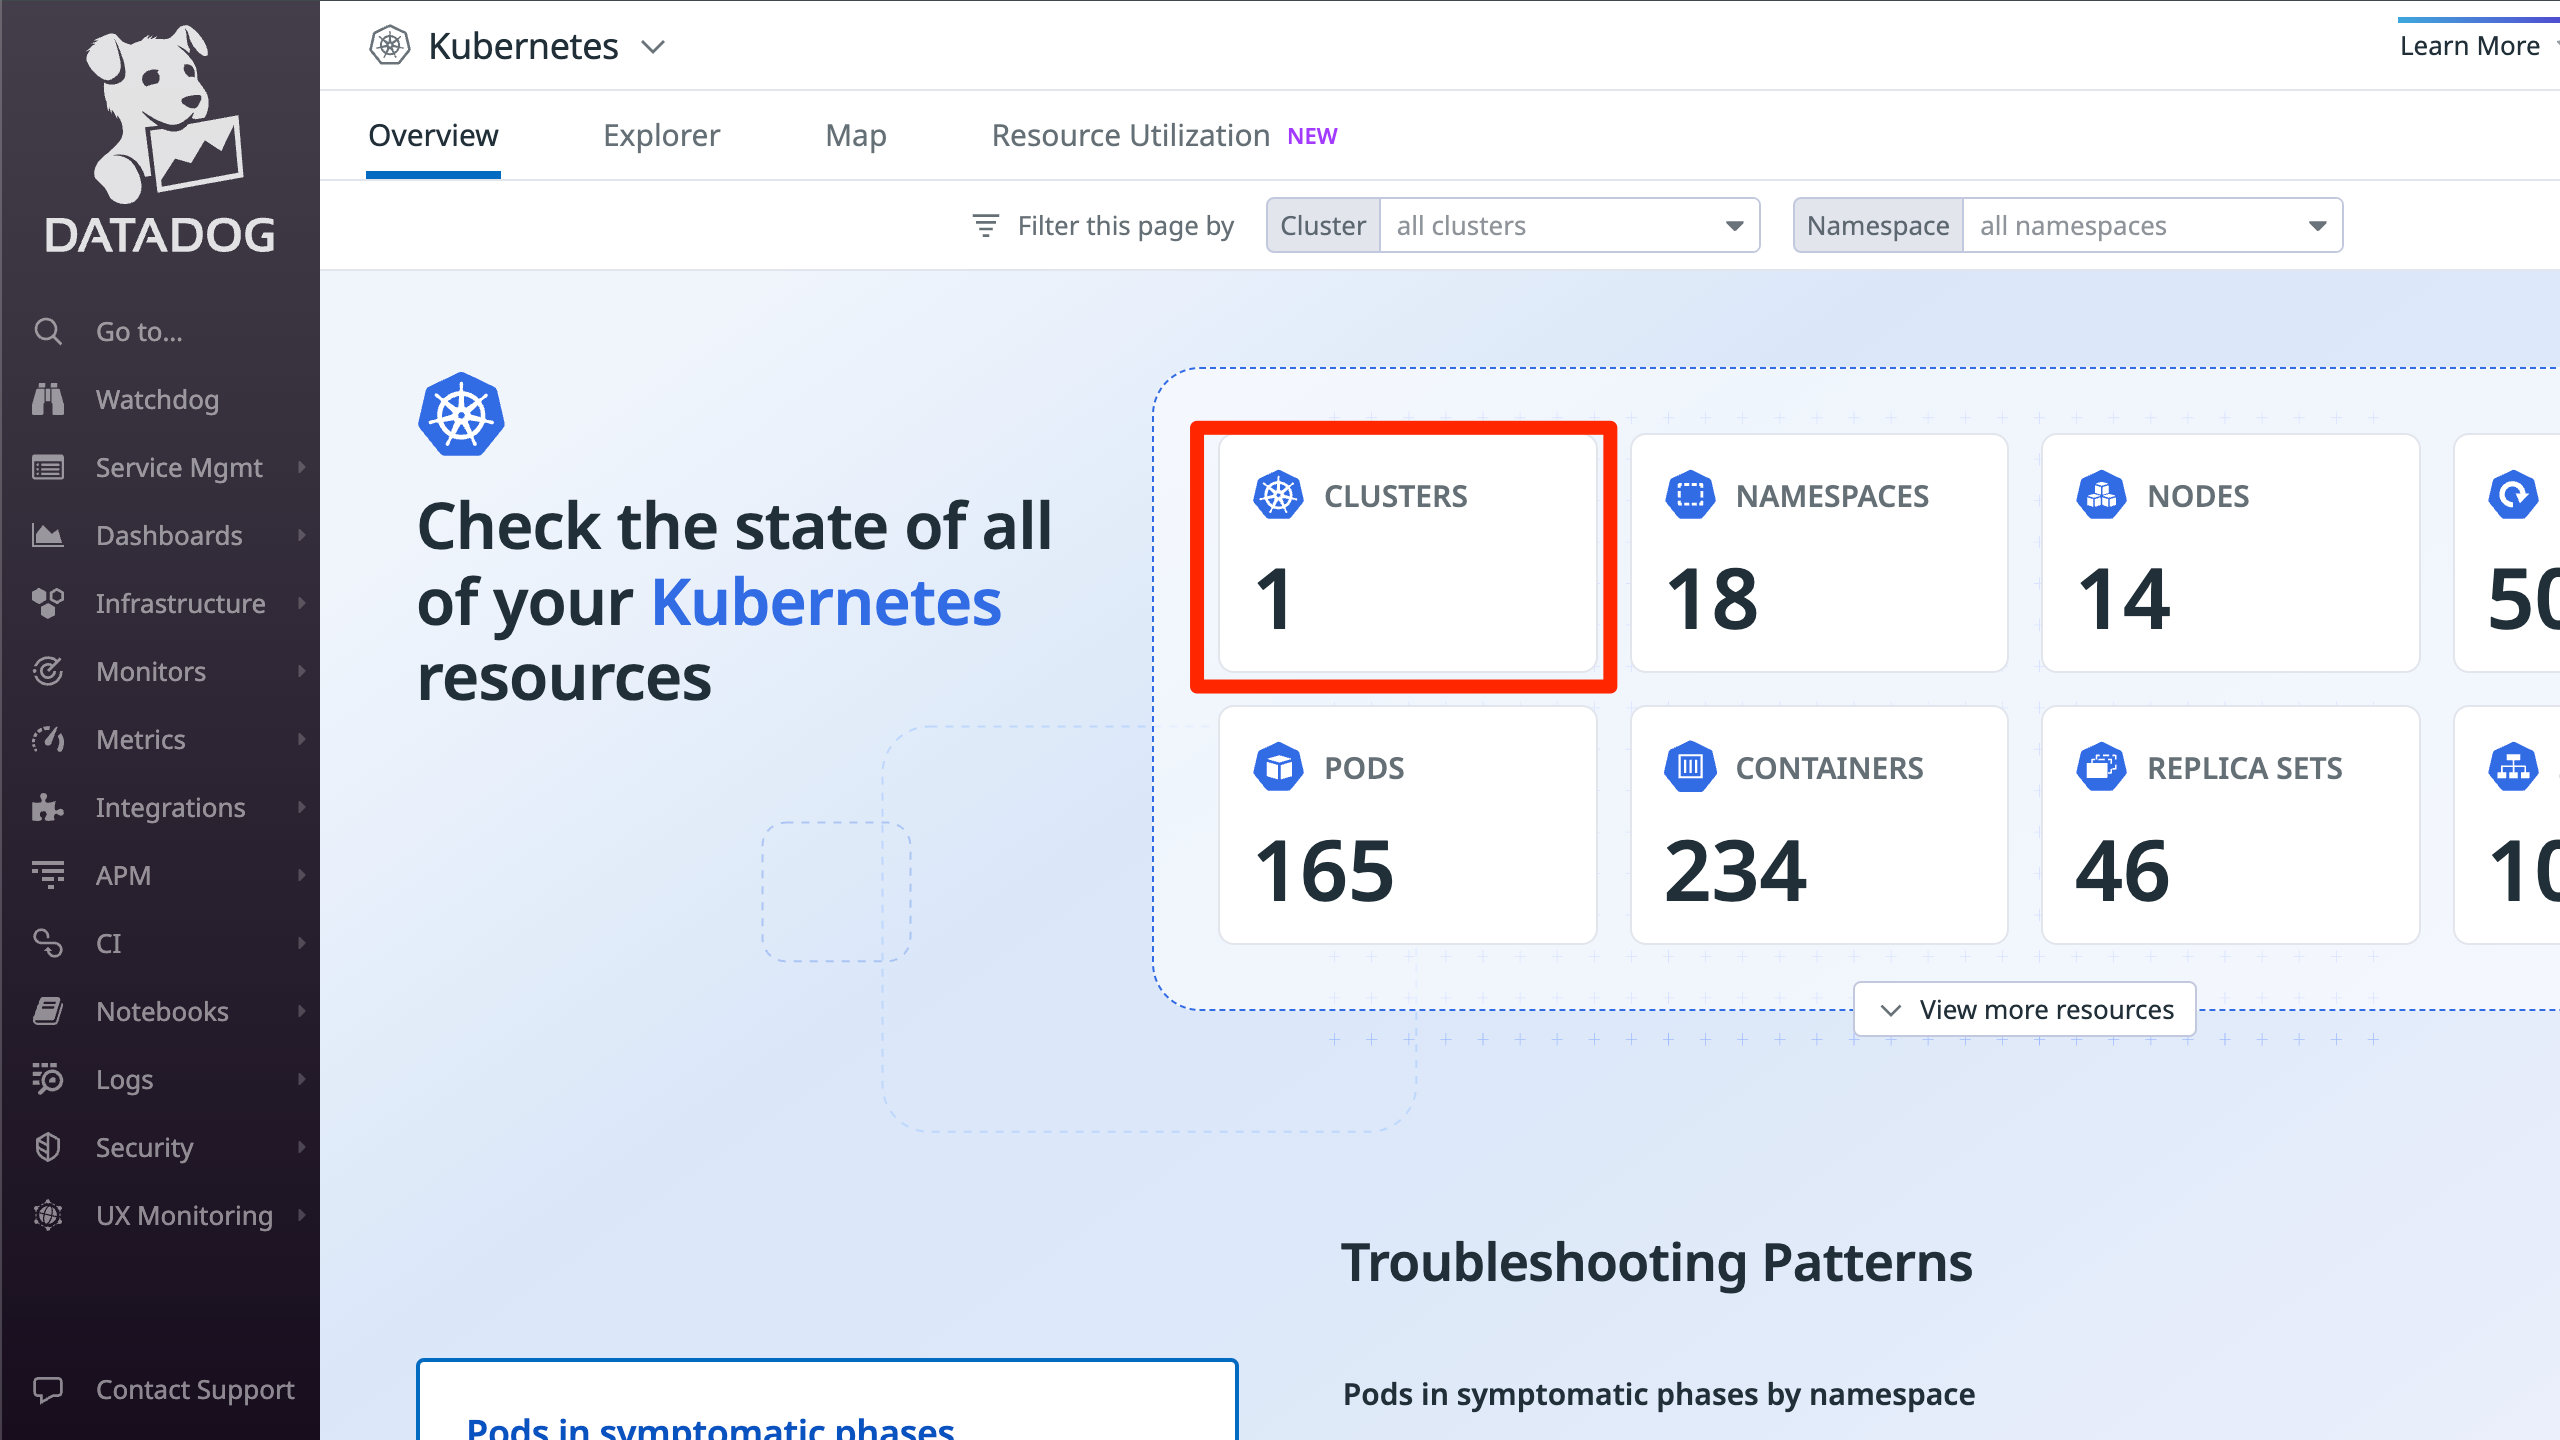
Task: Open the all clusters dropdown
Action: coord(1568,225)
